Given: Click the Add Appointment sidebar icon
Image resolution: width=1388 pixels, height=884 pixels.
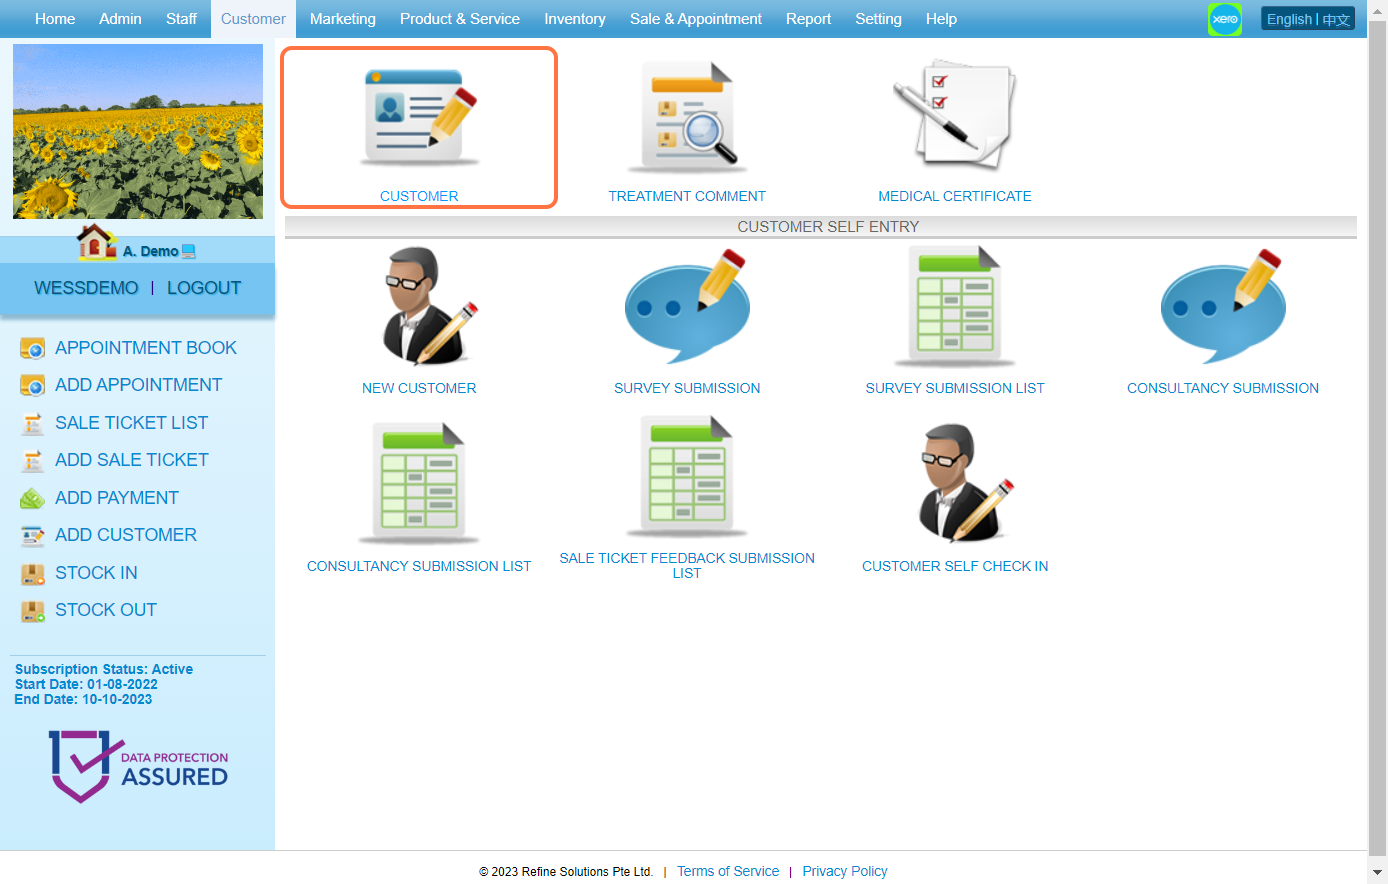Looking at the screenshot, I should point(33,386).
